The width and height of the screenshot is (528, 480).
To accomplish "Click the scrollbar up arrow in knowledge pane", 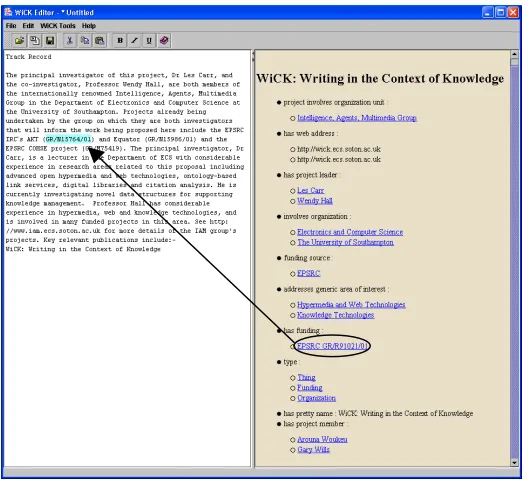I will pos(514,55).
